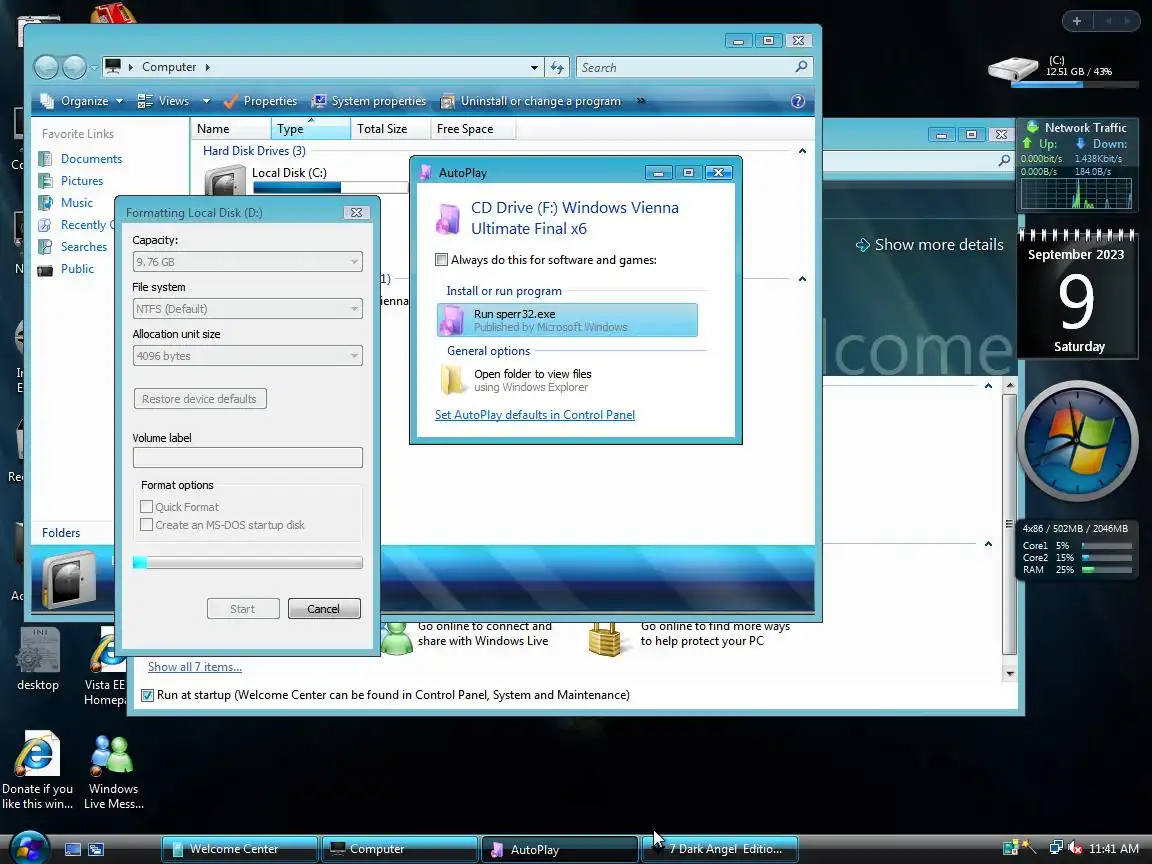Click the Start button in Format dialog
The height and width of the screenshot is (864, 1152).
point(242,608)
